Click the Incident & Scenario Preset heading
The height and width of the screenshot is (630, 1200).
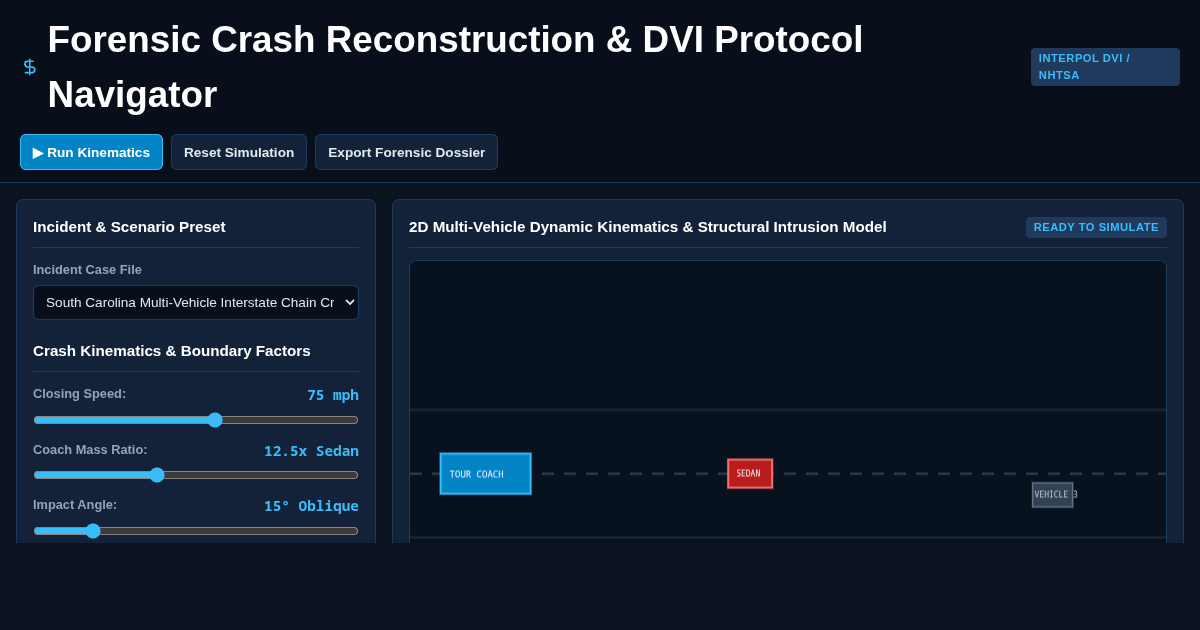(x=129, y=227)
